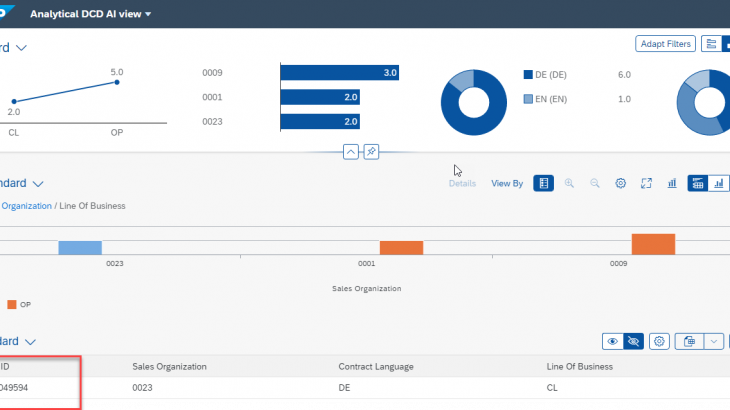The width and height of the screenshot is (730, 410).
Task: Click the View By button
Action: tap(507, 184)
